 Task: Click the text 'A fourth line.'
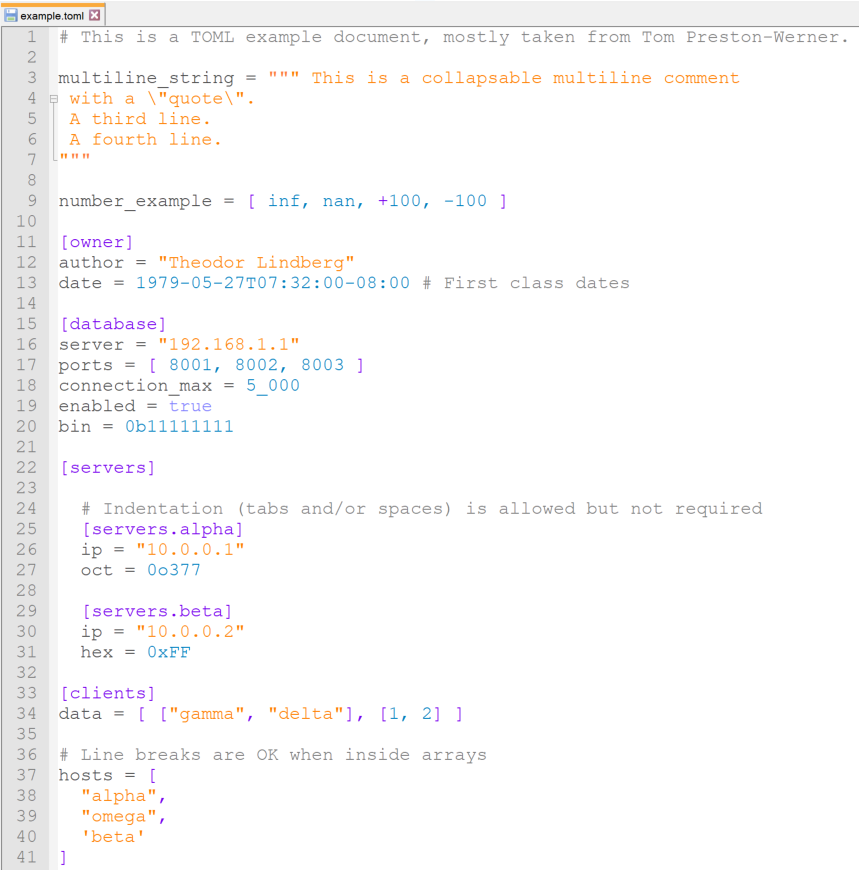tap(145, 140)
